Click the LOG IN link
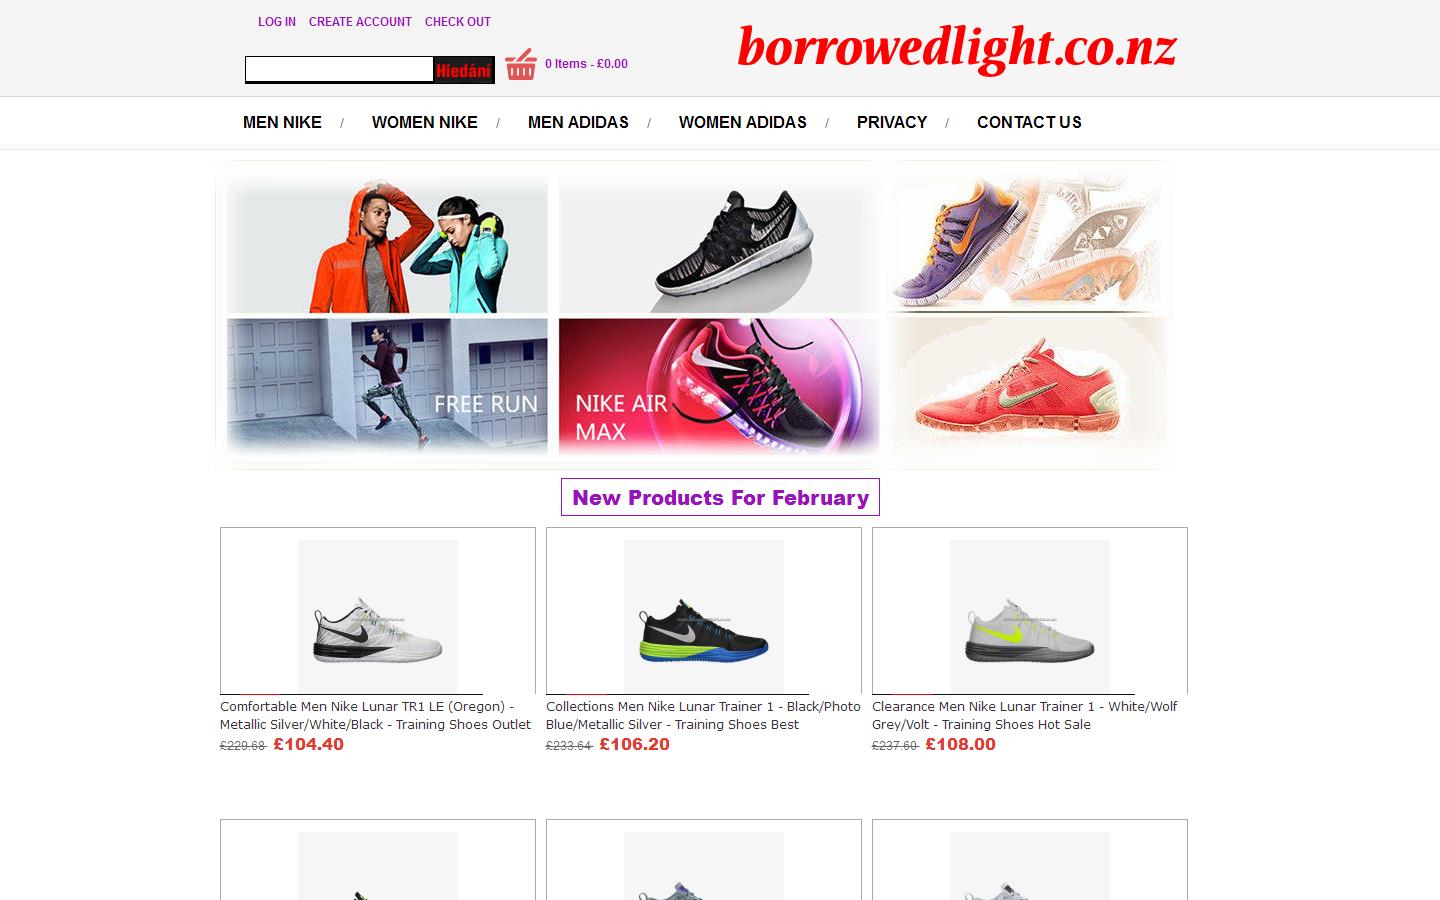This screenshot has height=900, width=1440. pos(276,21)
